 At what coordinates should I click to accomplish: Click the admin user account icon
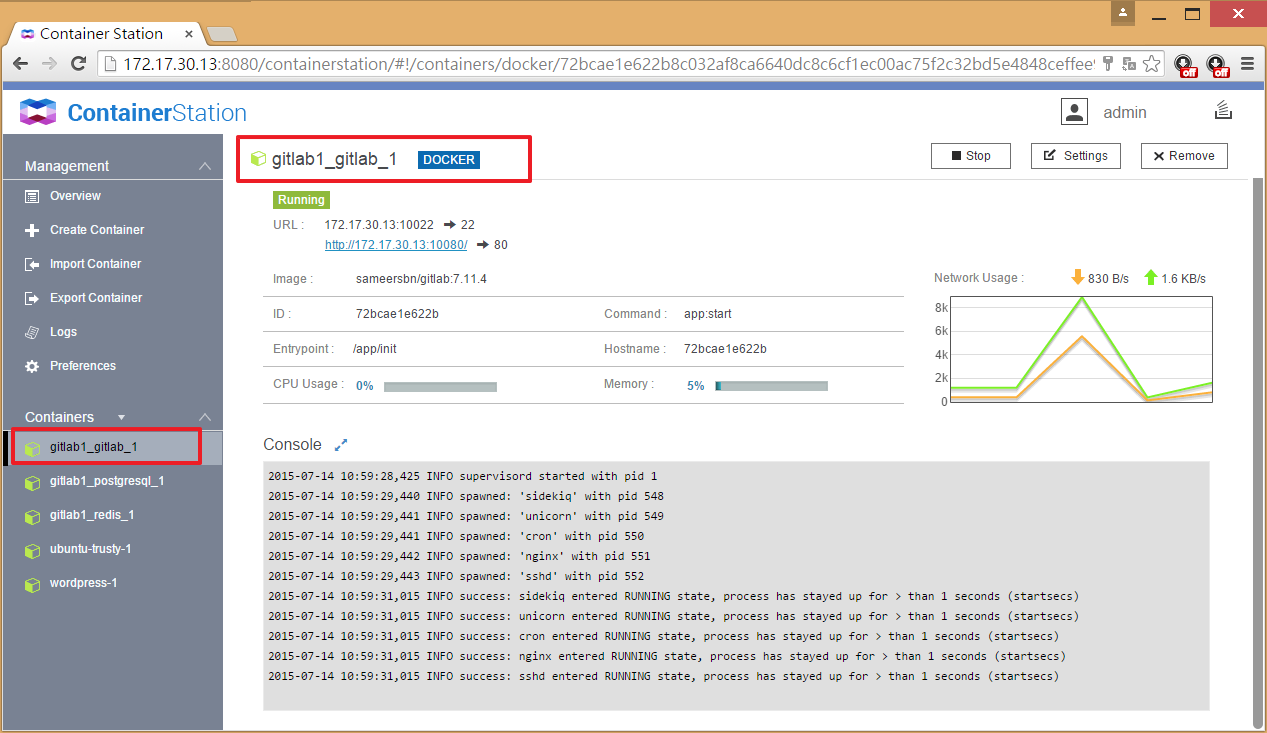point(1074,111)
